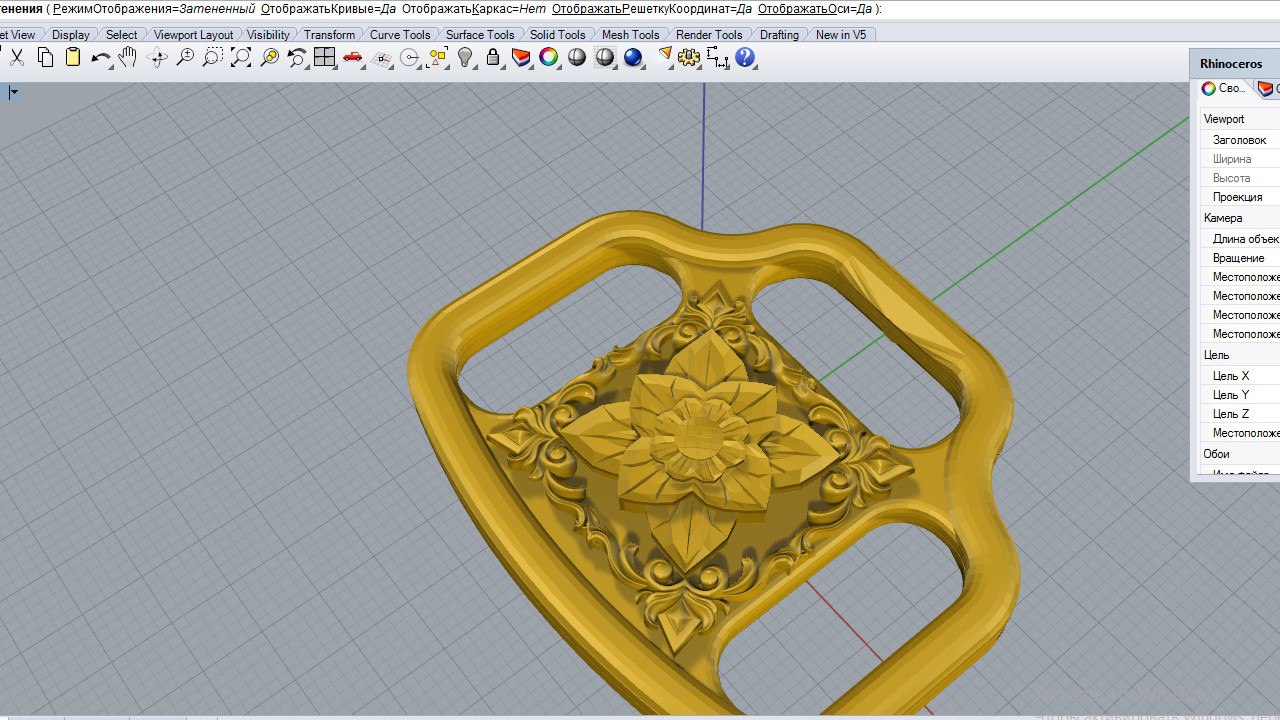Viewport: 1280px width, 720px height.
Task: Click the Zoom Extents icon
Action: [x=241, y=58]
